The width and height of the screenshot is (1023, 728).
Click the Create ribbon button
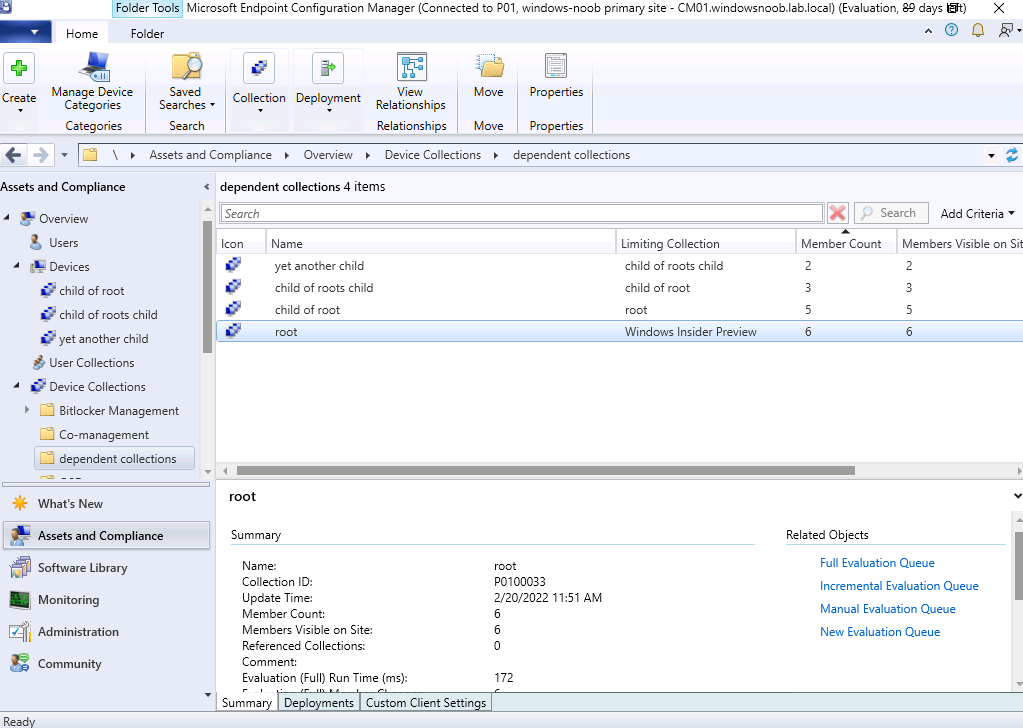[19, 82]
